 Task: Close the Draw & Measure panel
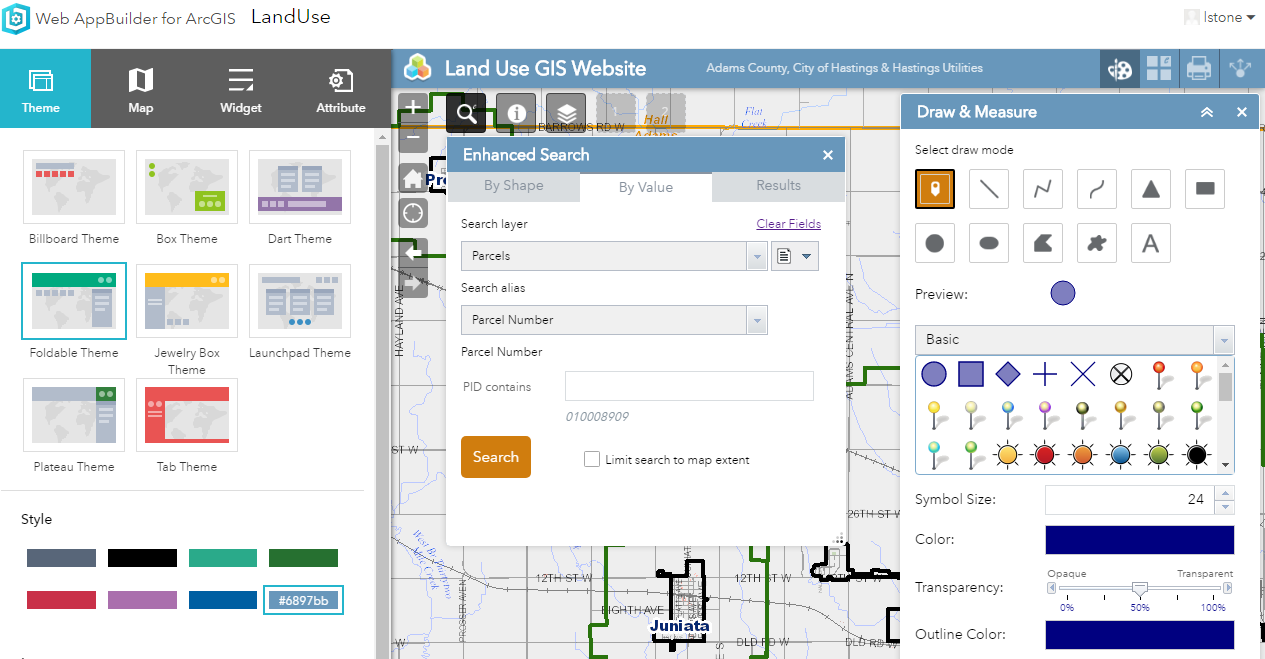point(1242,112)
